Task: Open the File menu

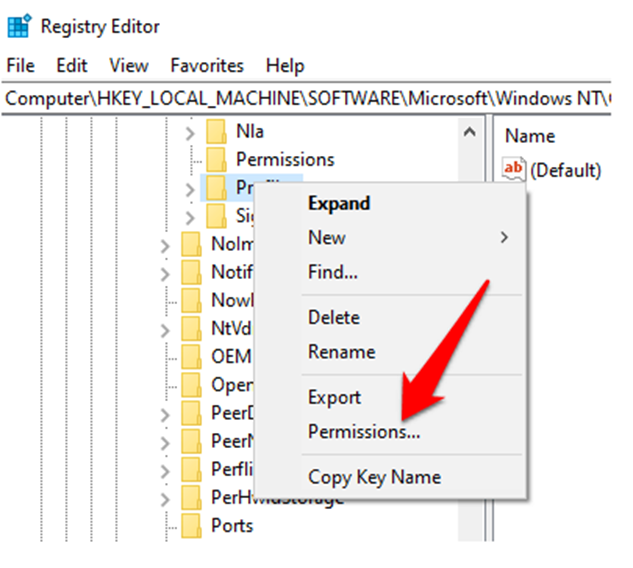Action: pyautogui.click(x=21, y=65)
